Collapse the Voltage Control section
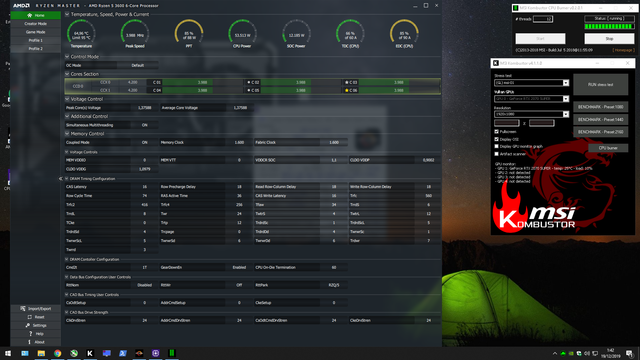Screen dimensions: 640x360 [x=67, y=99]
